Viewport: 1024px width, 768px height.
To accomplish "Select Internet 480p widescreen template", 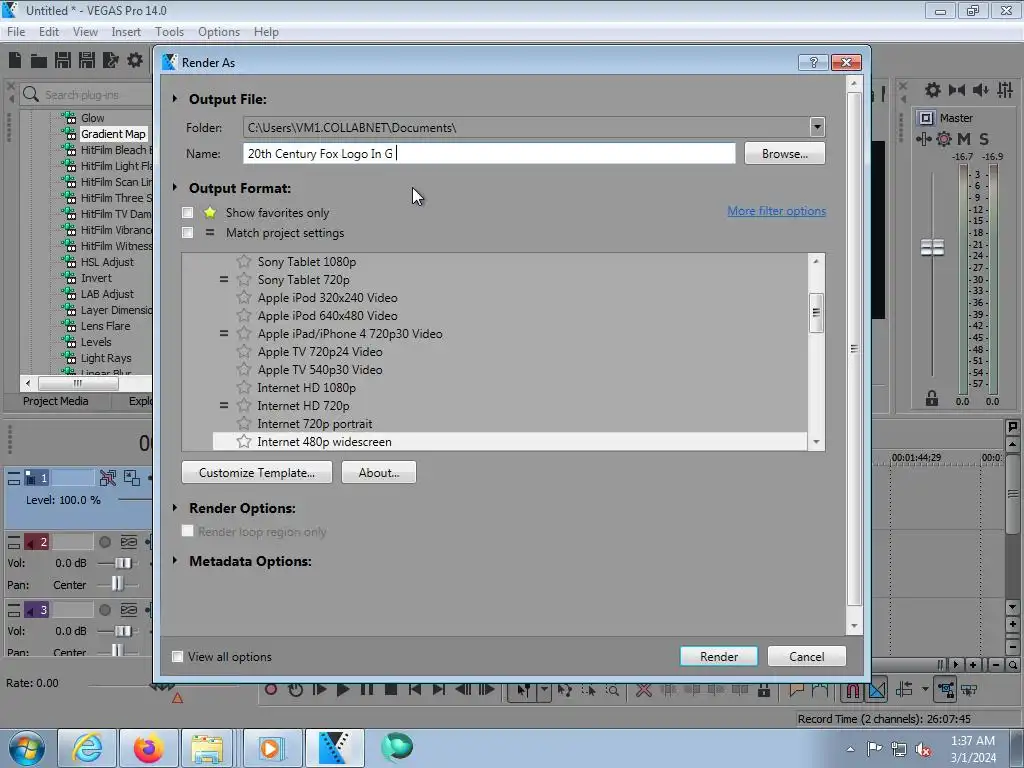I will 509,441.
